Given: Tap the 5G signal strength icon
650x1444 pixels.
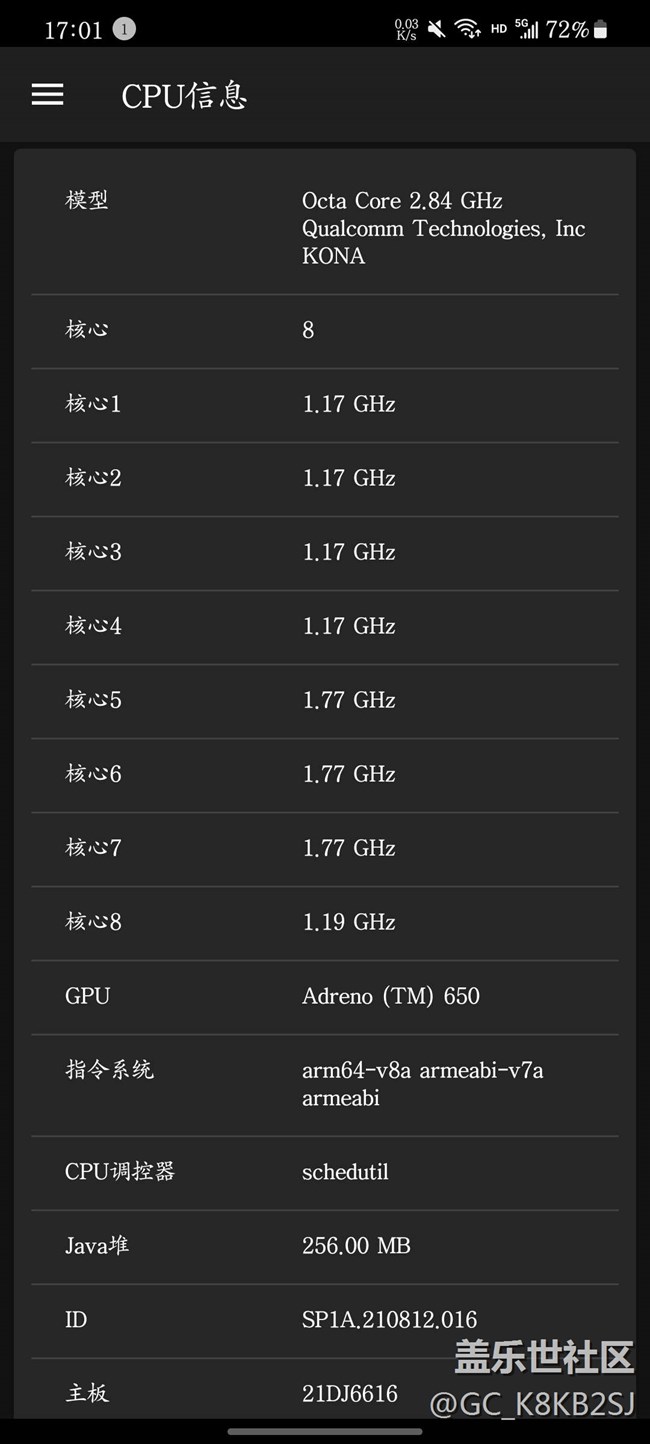Looking at the screenshot, I should [527, 29].
